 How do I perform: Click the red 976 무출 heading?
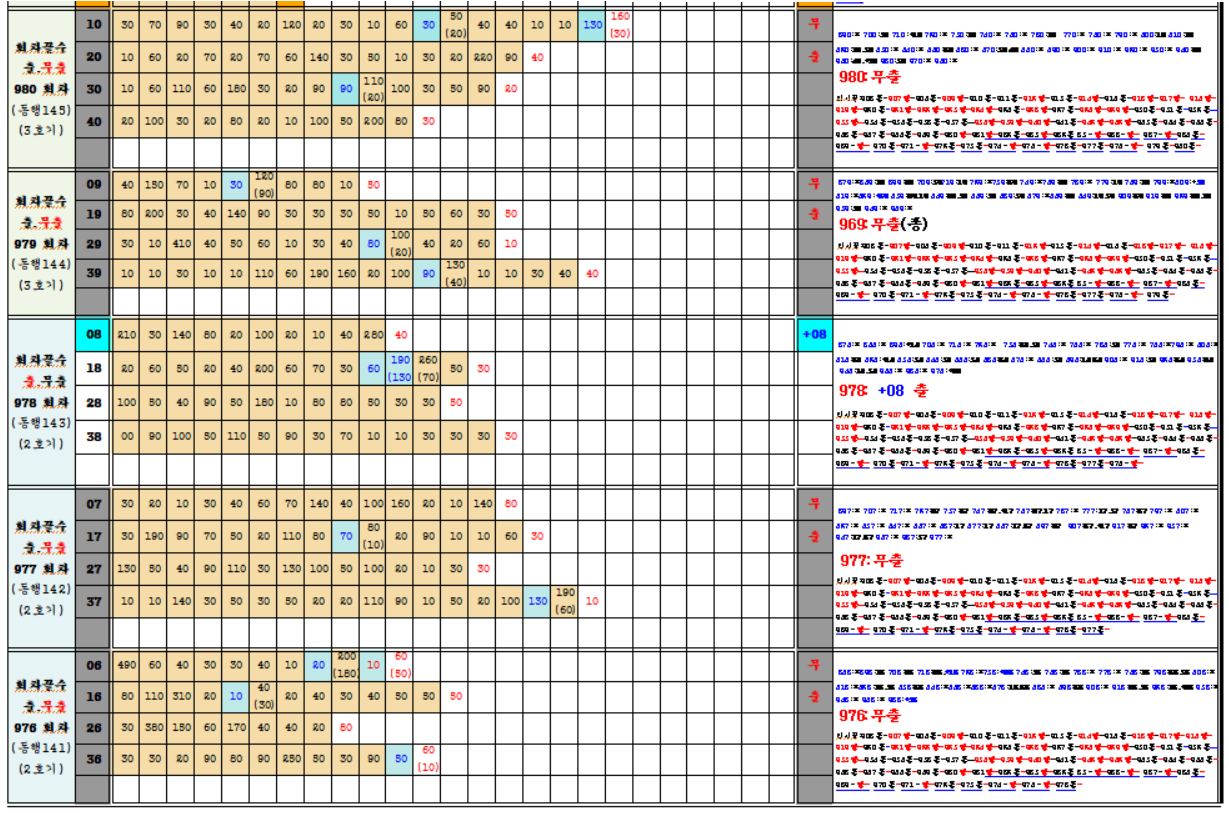(x=870, y=716)
